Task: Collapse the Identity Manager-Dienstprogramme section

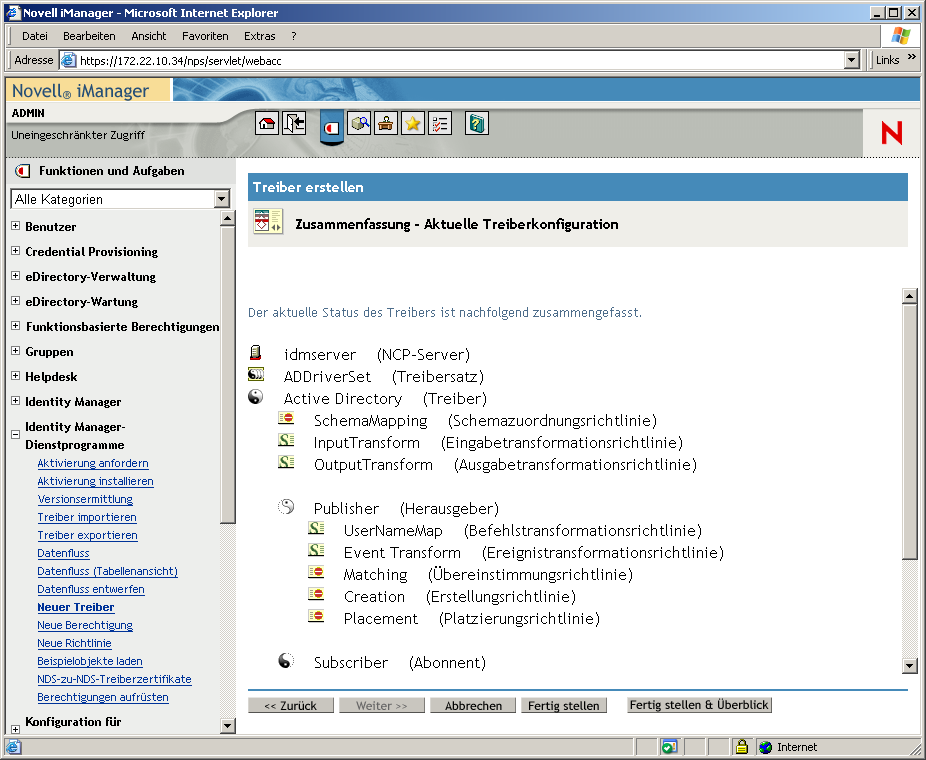Action: (x=14, y=434)
